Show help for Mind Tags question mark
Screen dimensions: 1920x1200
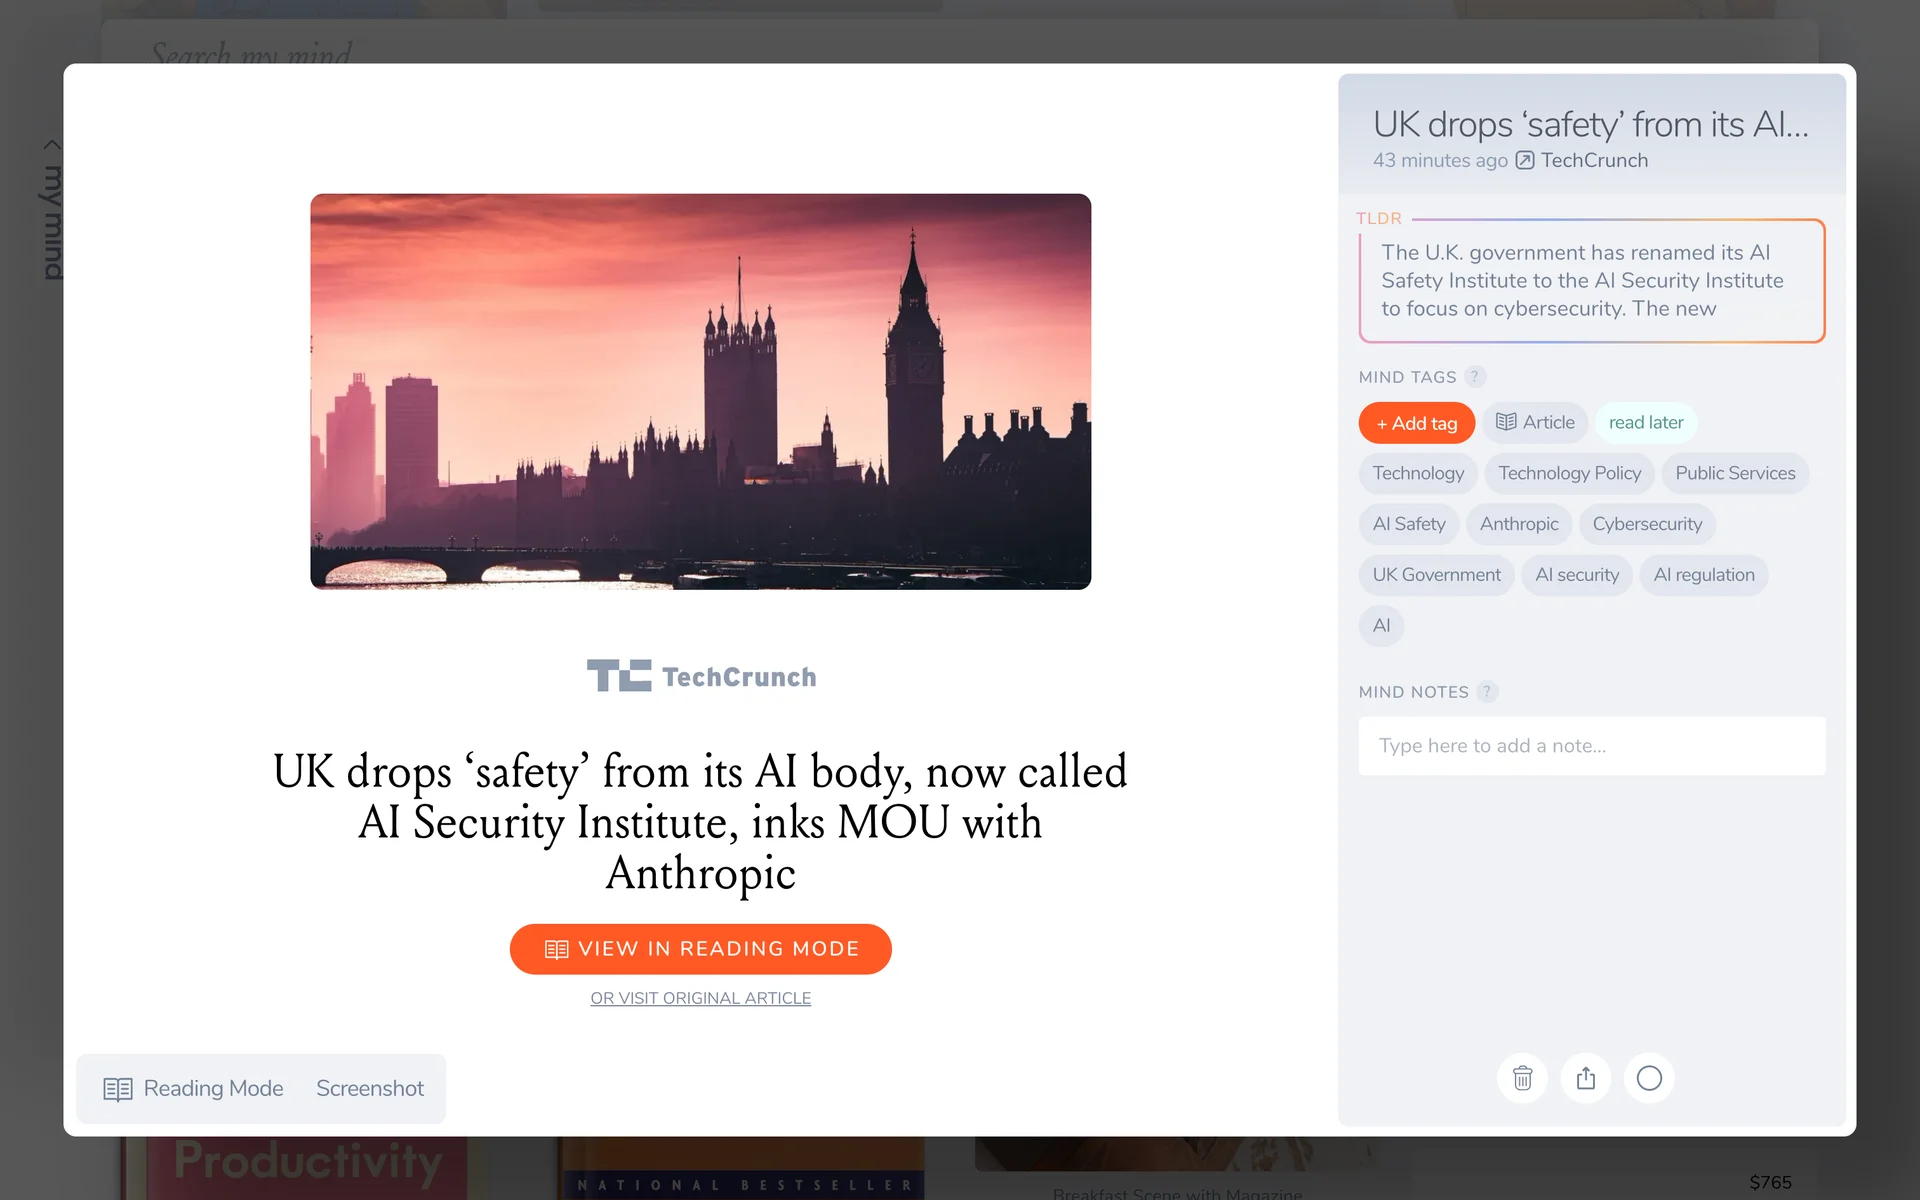[x=1474, y=377]
